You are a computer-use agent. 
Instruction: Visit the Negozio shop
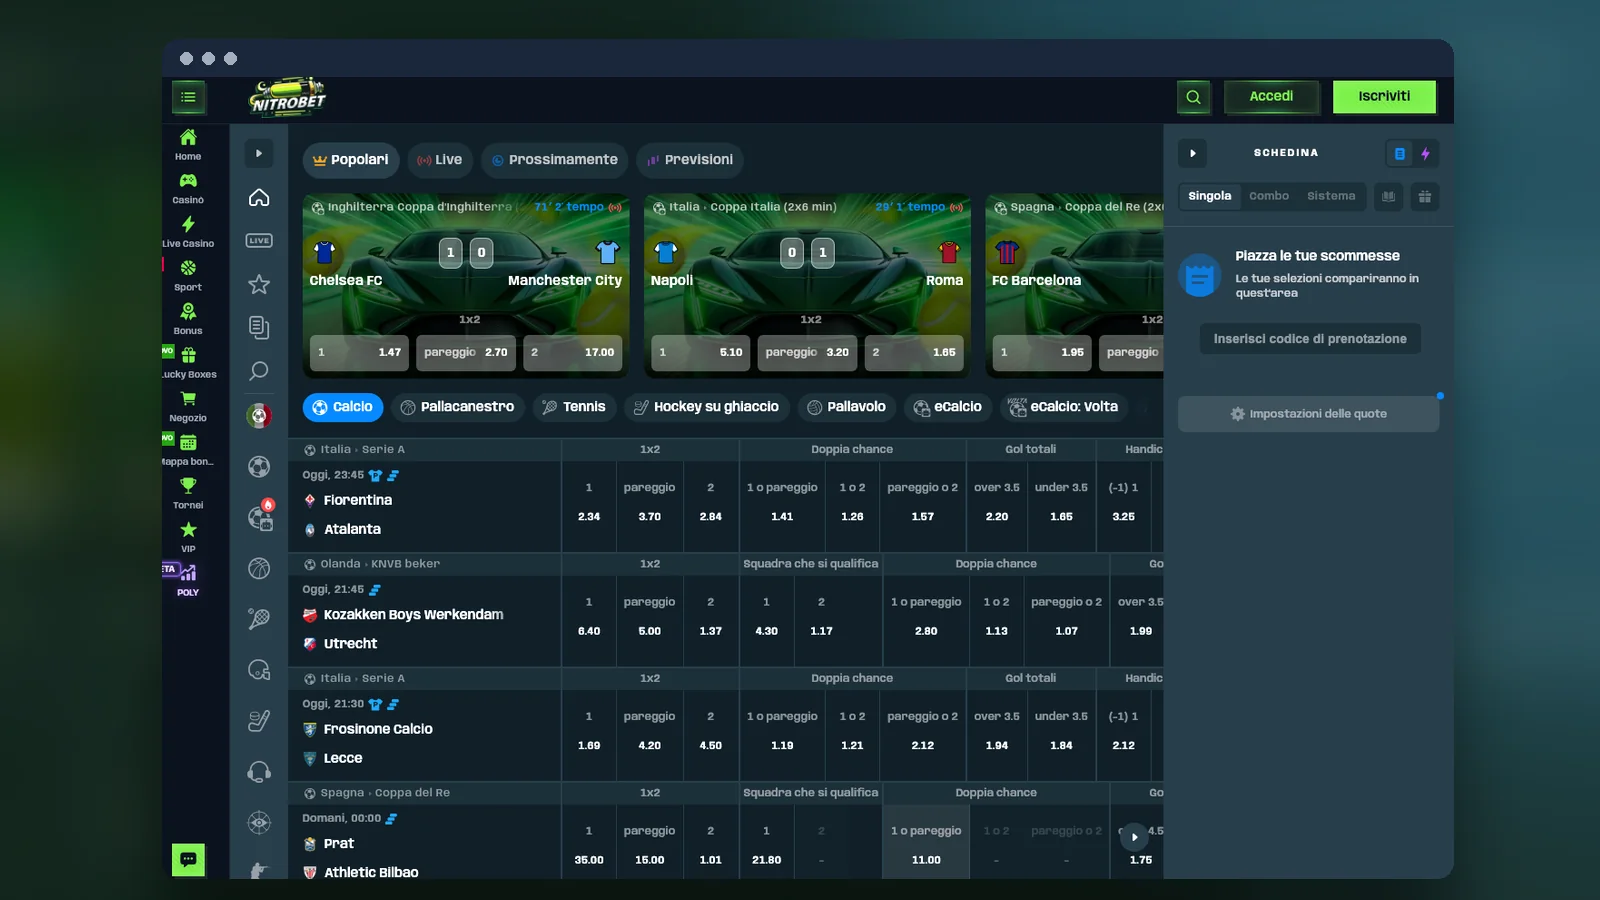[x=188, y=406]
